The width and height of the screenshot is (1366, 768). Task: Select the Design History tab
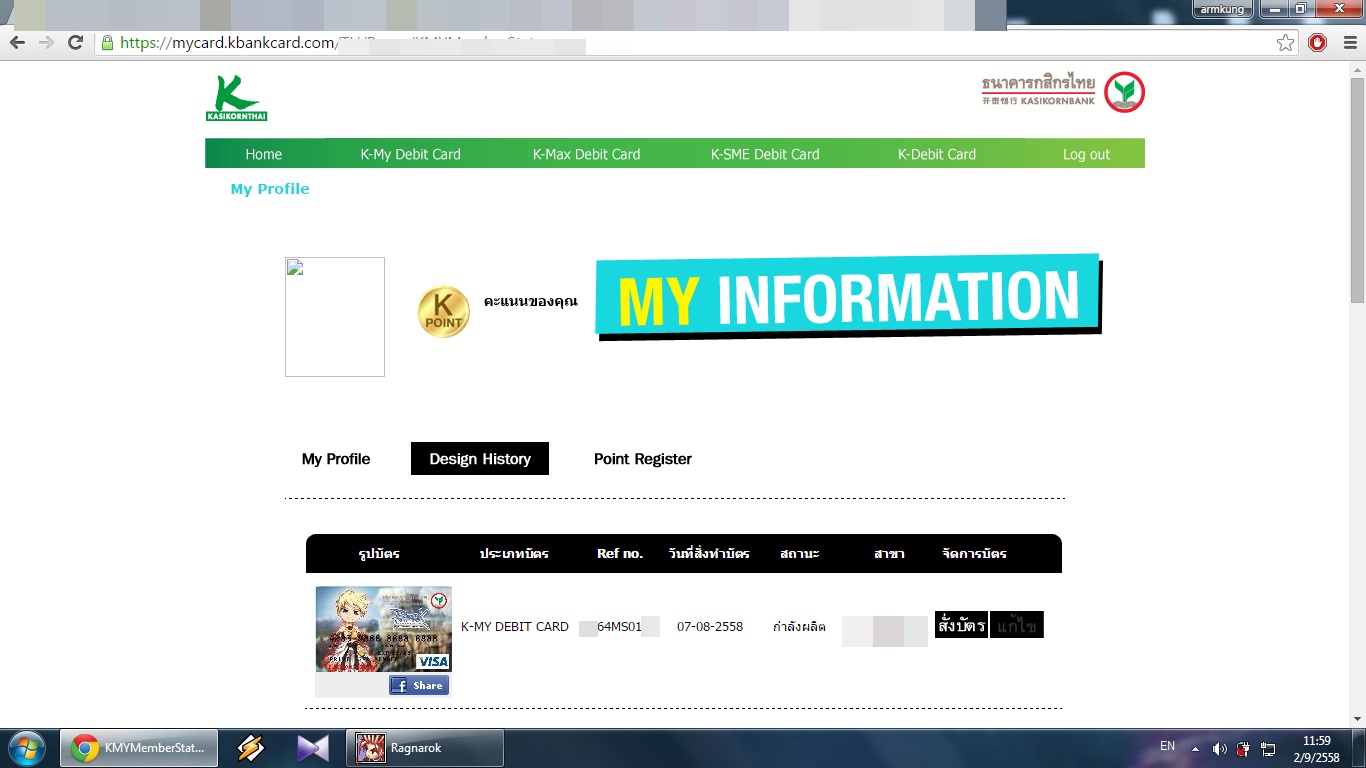click(x=480, y=458)
